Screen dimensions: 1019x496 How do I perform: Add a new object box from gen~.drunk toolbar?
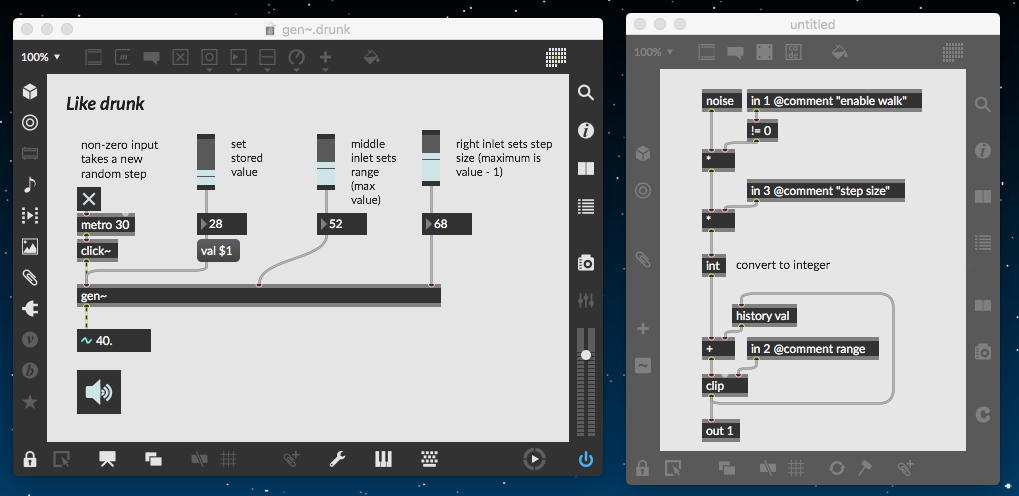pos(94,57)
